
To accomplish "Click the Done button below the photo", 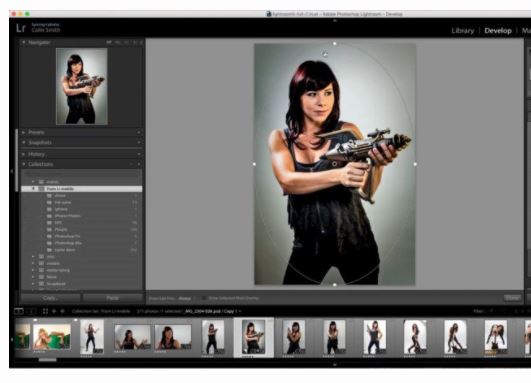I will tap(512, 298).
